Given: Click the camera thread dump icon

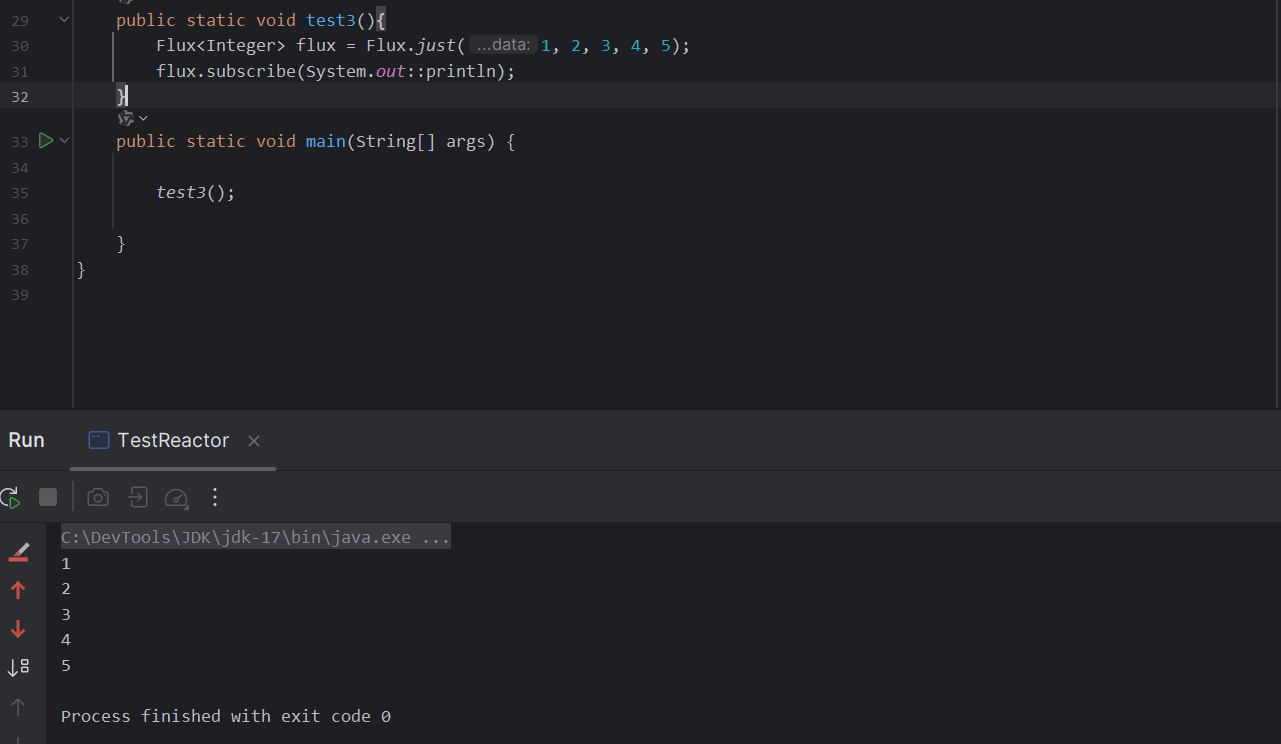Looking at the screenshot, I should coord(98,497).
